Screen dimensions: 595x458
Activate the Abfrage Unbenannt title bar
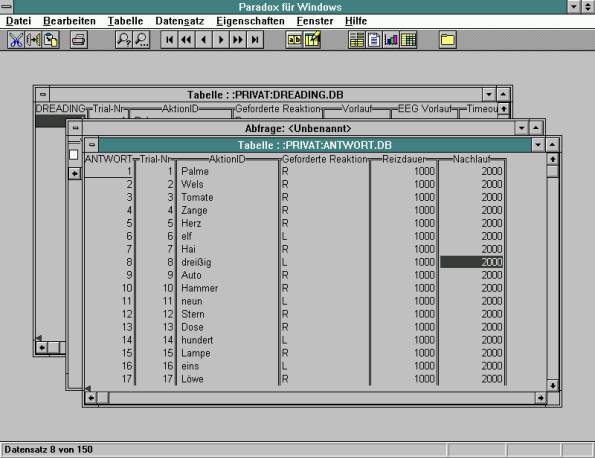coord(298,128)
